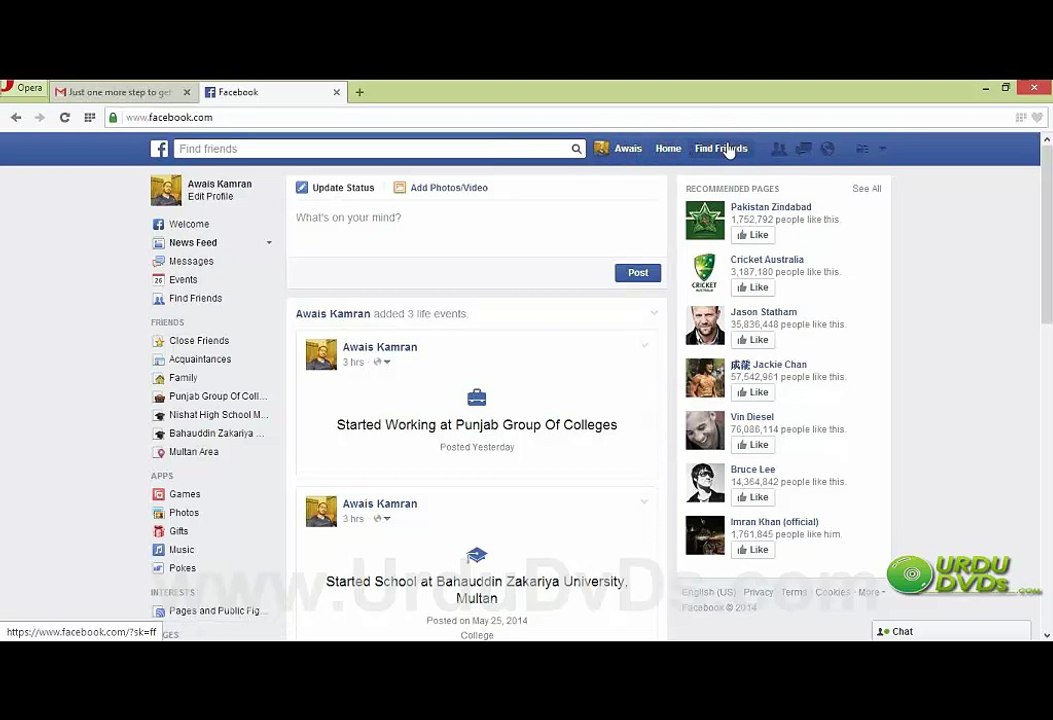Open Opera speed dial grid icon

[x=89, y=118]
